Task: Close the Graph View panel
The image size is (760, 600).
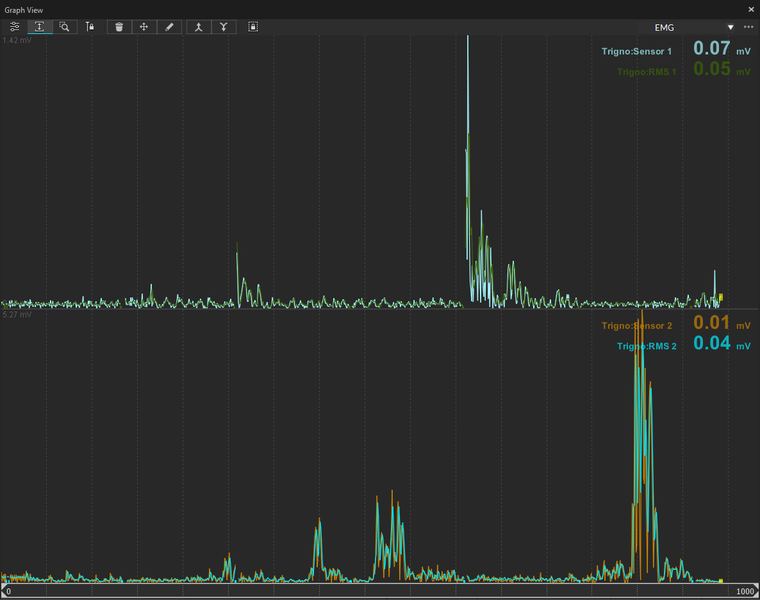Action: click(x=749, y=9)
